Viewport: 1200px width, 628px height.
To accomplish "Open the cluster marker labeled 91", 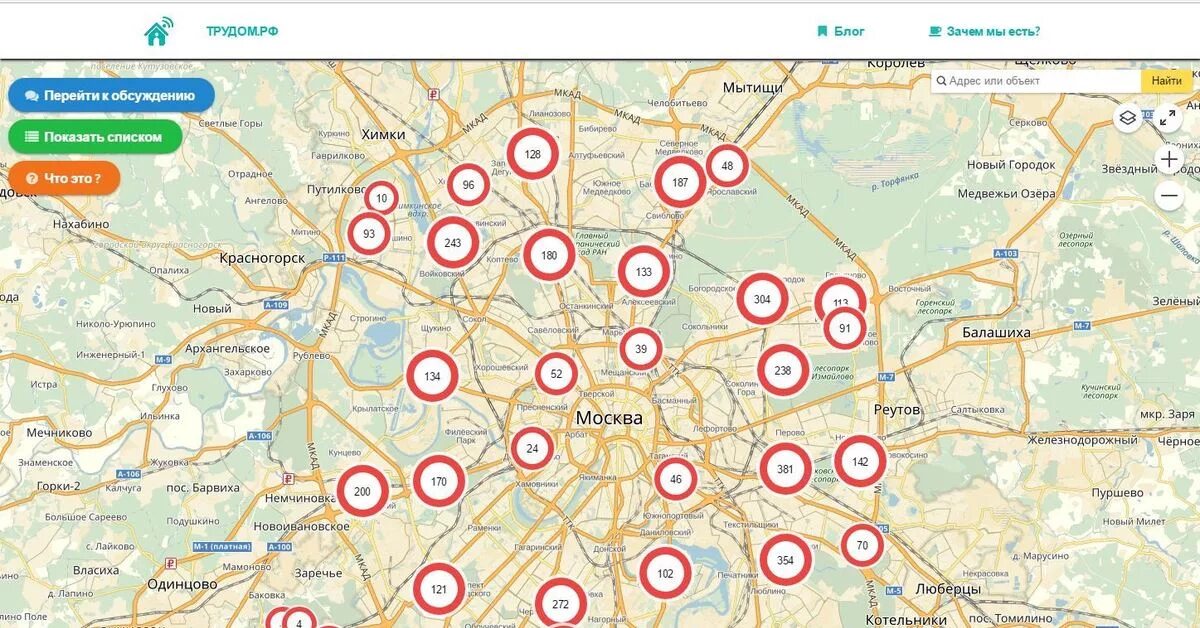I will 845,328.
